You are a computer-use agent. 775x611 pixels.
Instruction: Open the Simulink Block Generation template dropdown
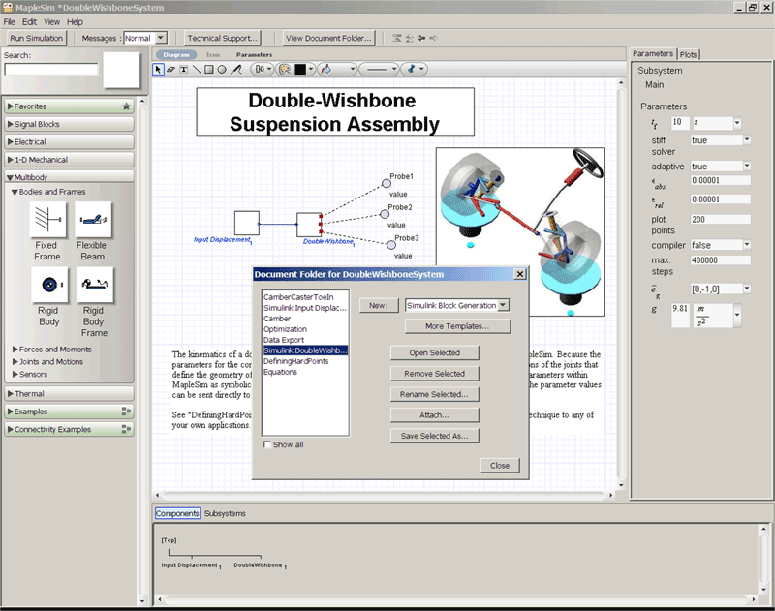tap(503, 305)
